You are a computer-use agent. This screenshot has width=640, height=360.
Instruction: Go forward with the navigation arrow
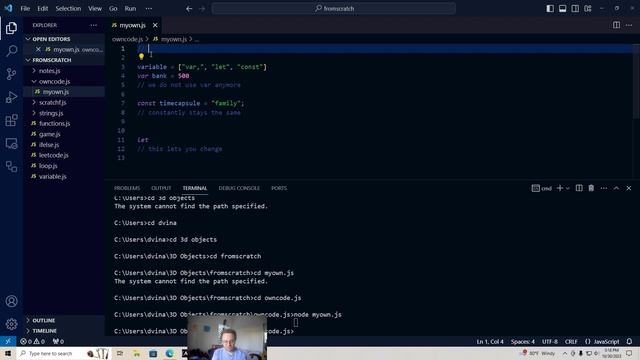202,8
